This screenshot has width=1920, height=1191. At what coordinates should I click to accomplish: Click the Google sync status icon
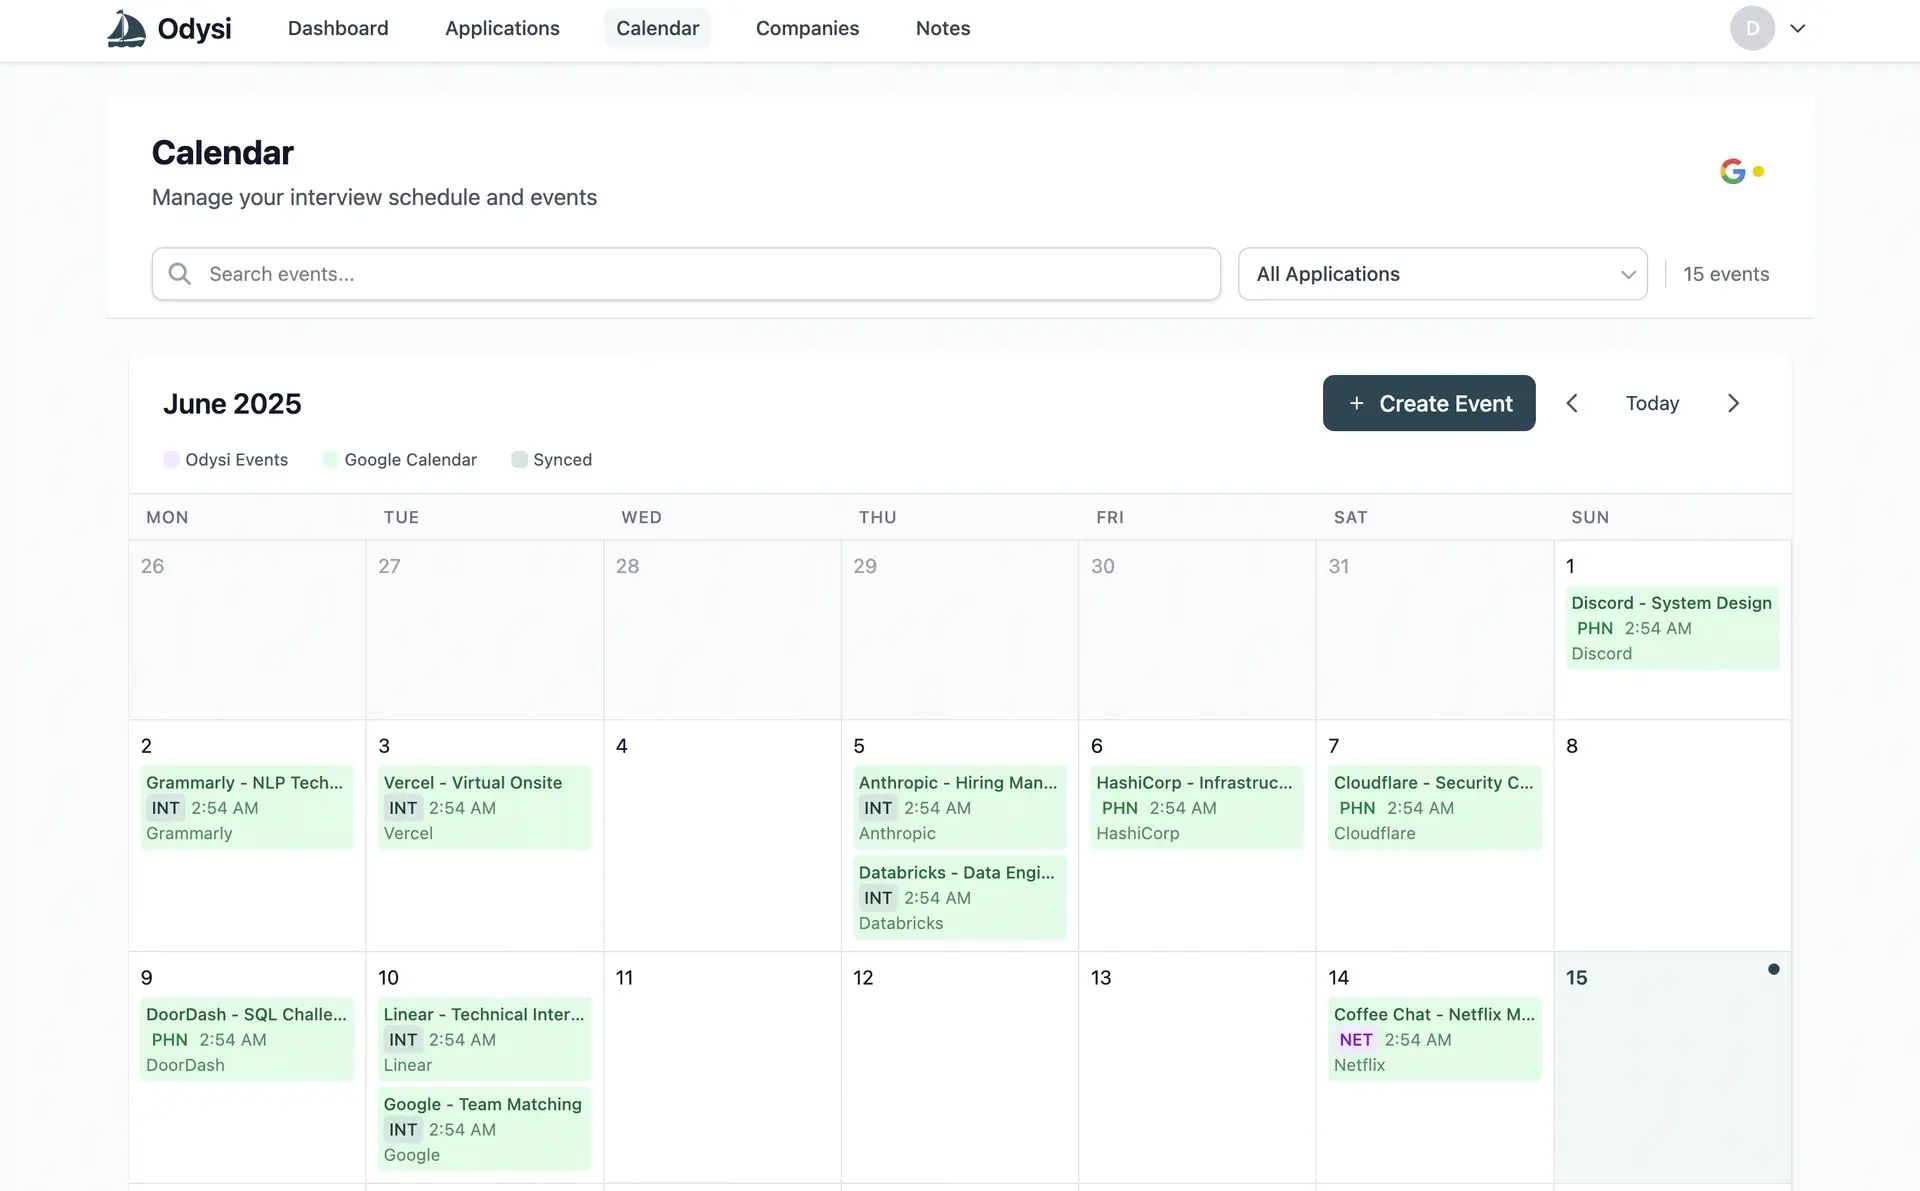click(1742, 171)
